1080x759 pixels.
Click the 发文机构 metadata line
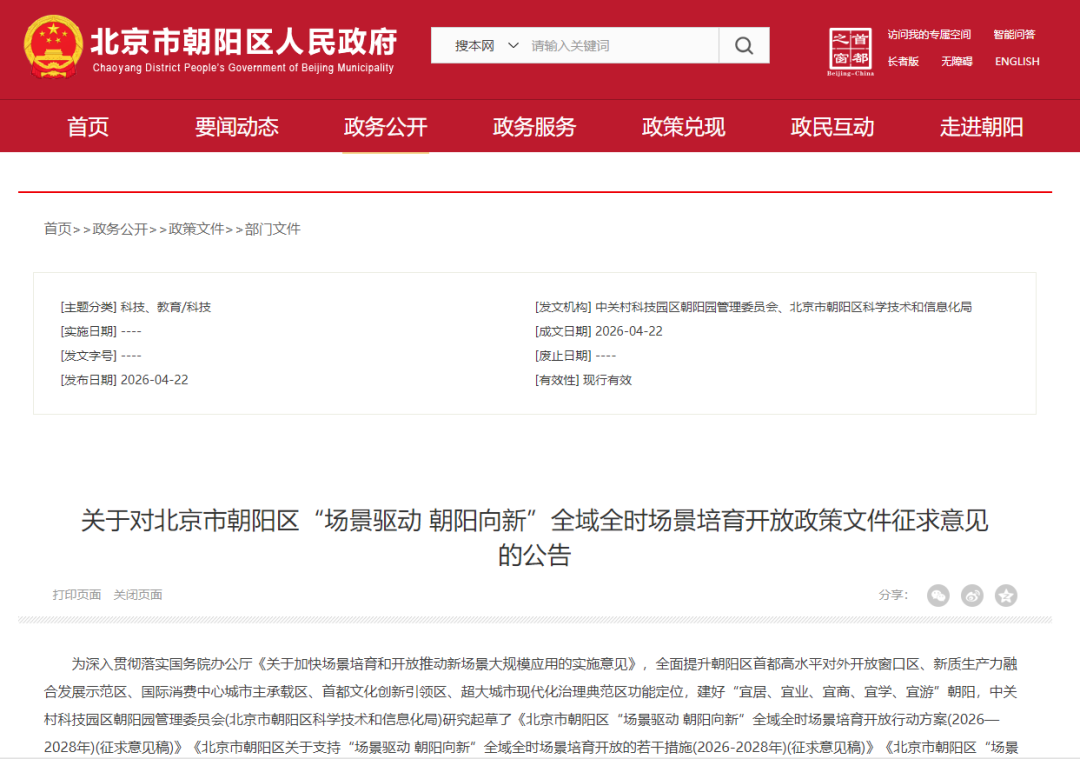click(x=754, y=307)
